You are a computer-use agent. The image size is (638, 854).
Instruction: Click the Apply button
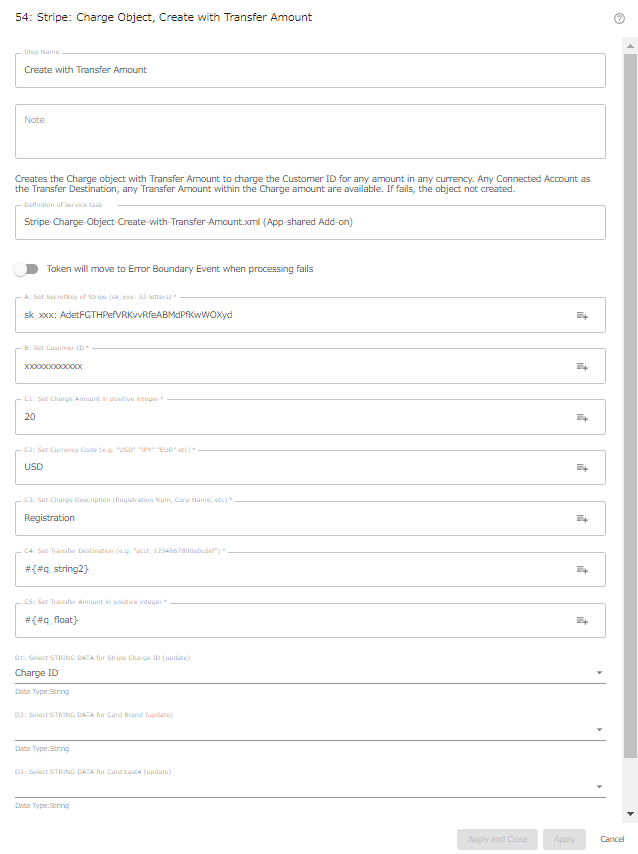pyautogui.click(x=564, y=839)
